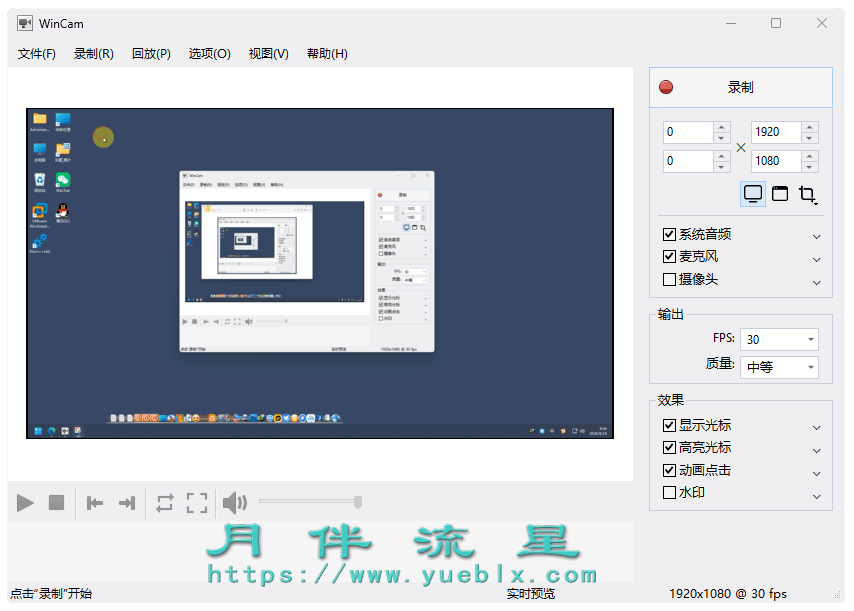Open the 回放(P) menu
The height and width of the screenshot is (611, 854).
point(151,54)
